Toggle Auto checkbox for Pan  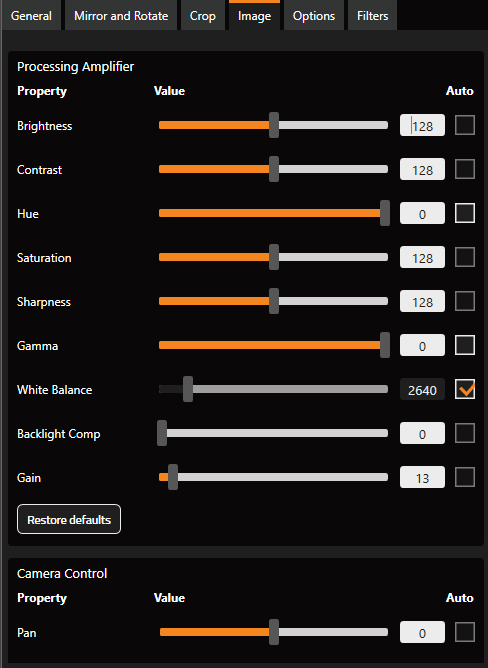pyautogui.click(x=465, y=632)
